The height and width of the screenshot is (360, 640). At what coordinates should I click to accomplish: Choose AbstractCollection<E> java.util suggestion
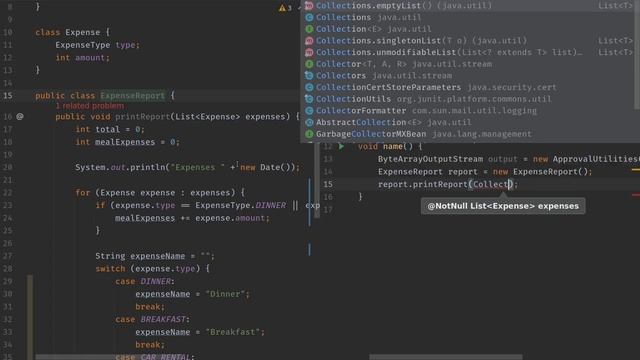pyautogui.click(x=469, y=122)
